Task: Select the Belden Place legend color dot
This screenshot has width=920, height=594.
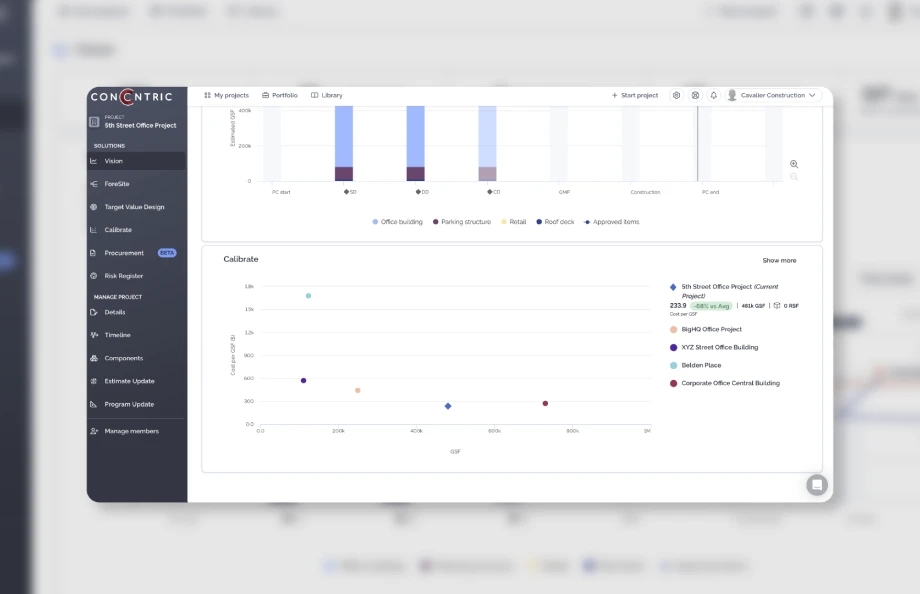Action: (x=673, y=366)
